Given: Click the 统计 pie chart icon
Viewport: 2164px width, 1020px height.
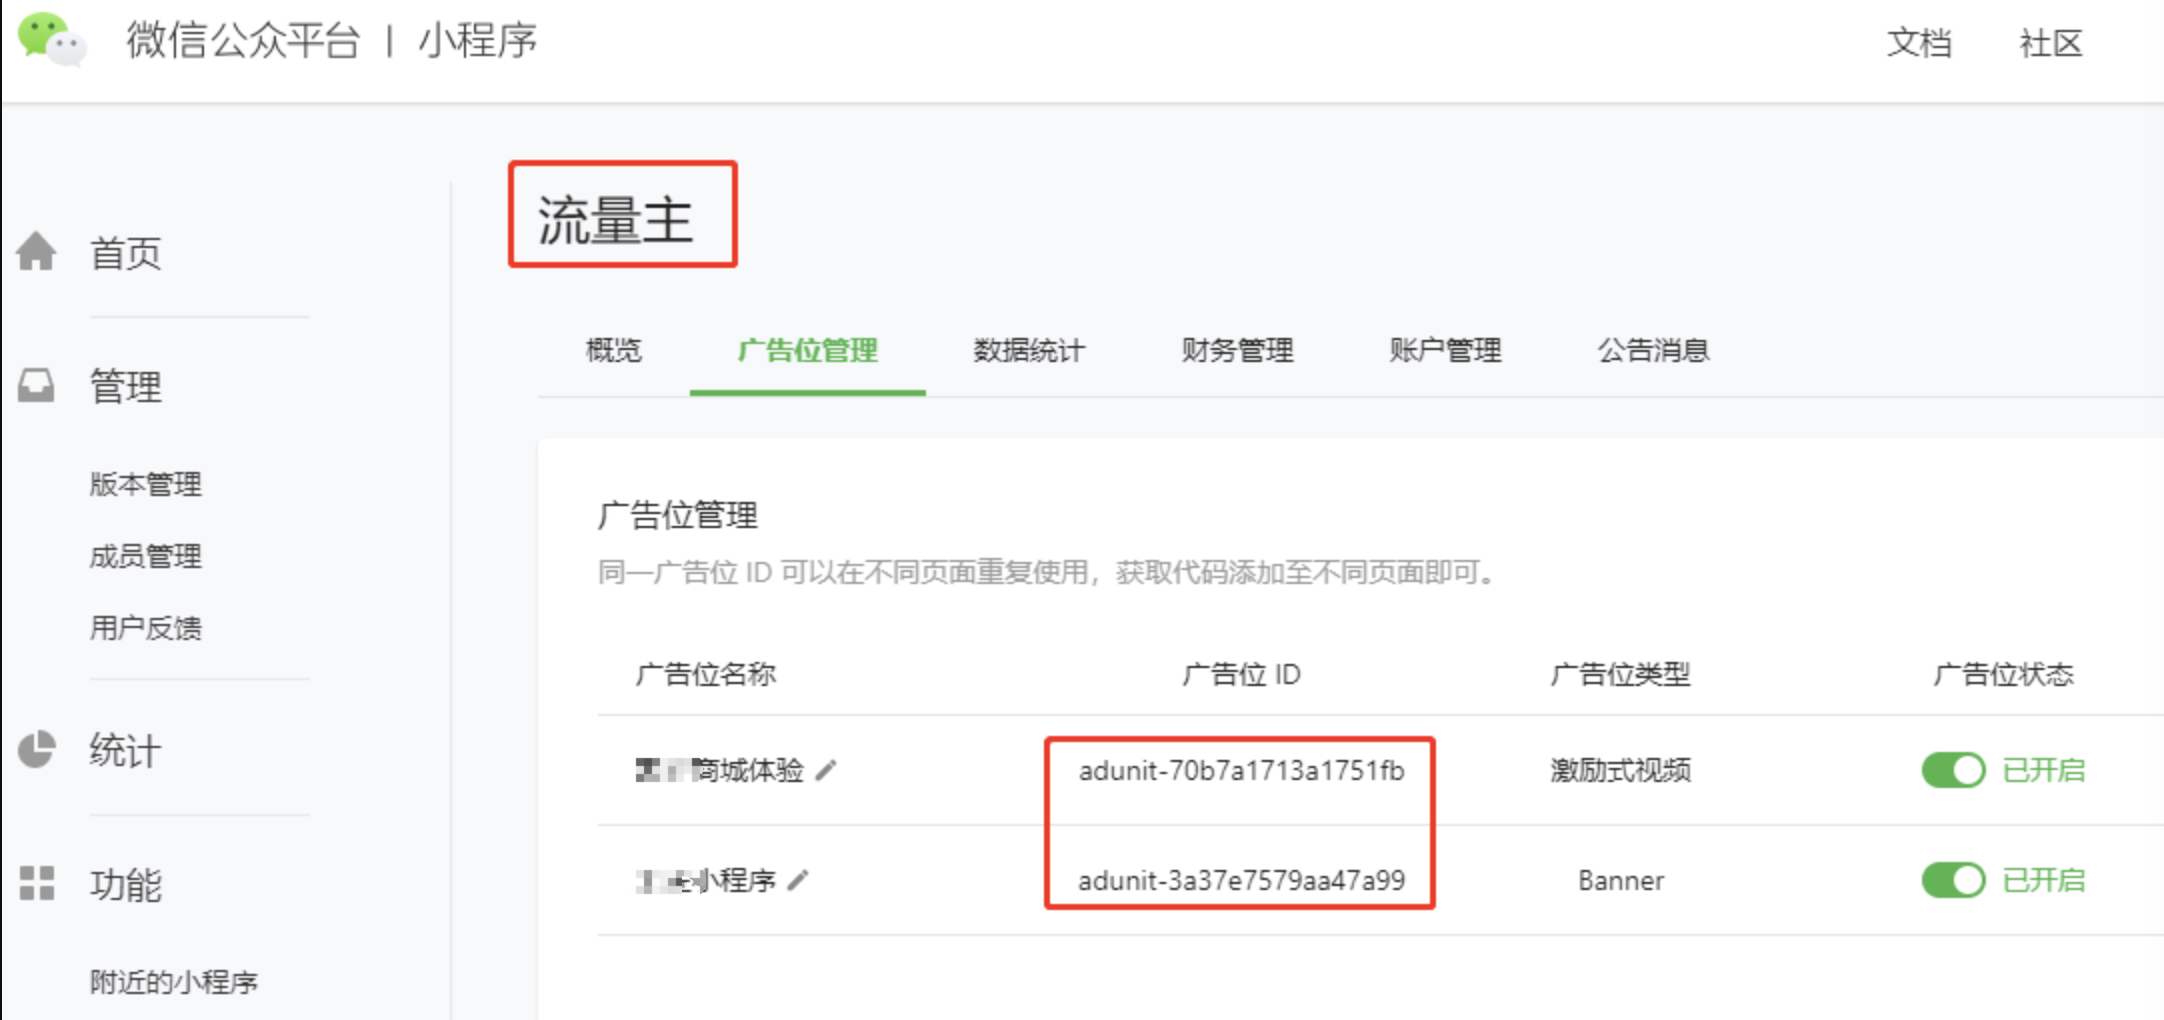Looking at the screenshot, I should 37,749.
